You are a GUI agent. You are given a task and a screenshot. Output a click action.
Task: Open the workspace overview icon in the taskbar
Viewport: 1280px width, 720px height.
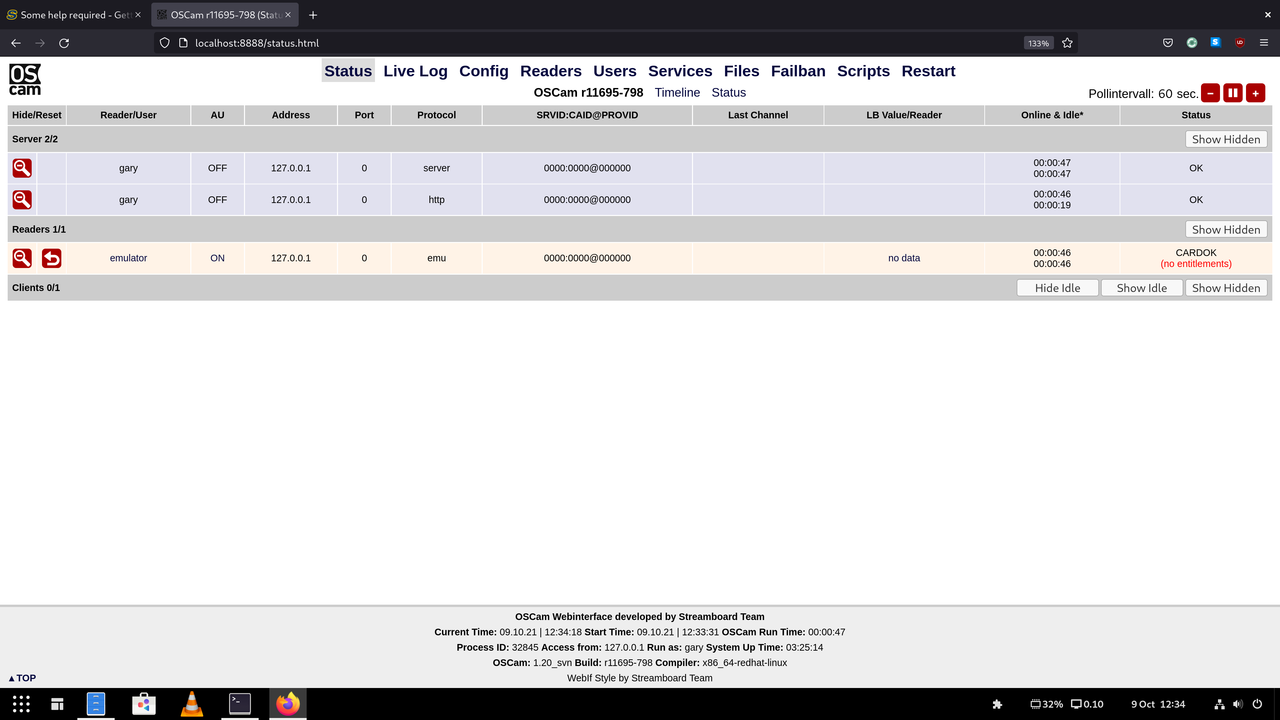[x=58, y=704]
